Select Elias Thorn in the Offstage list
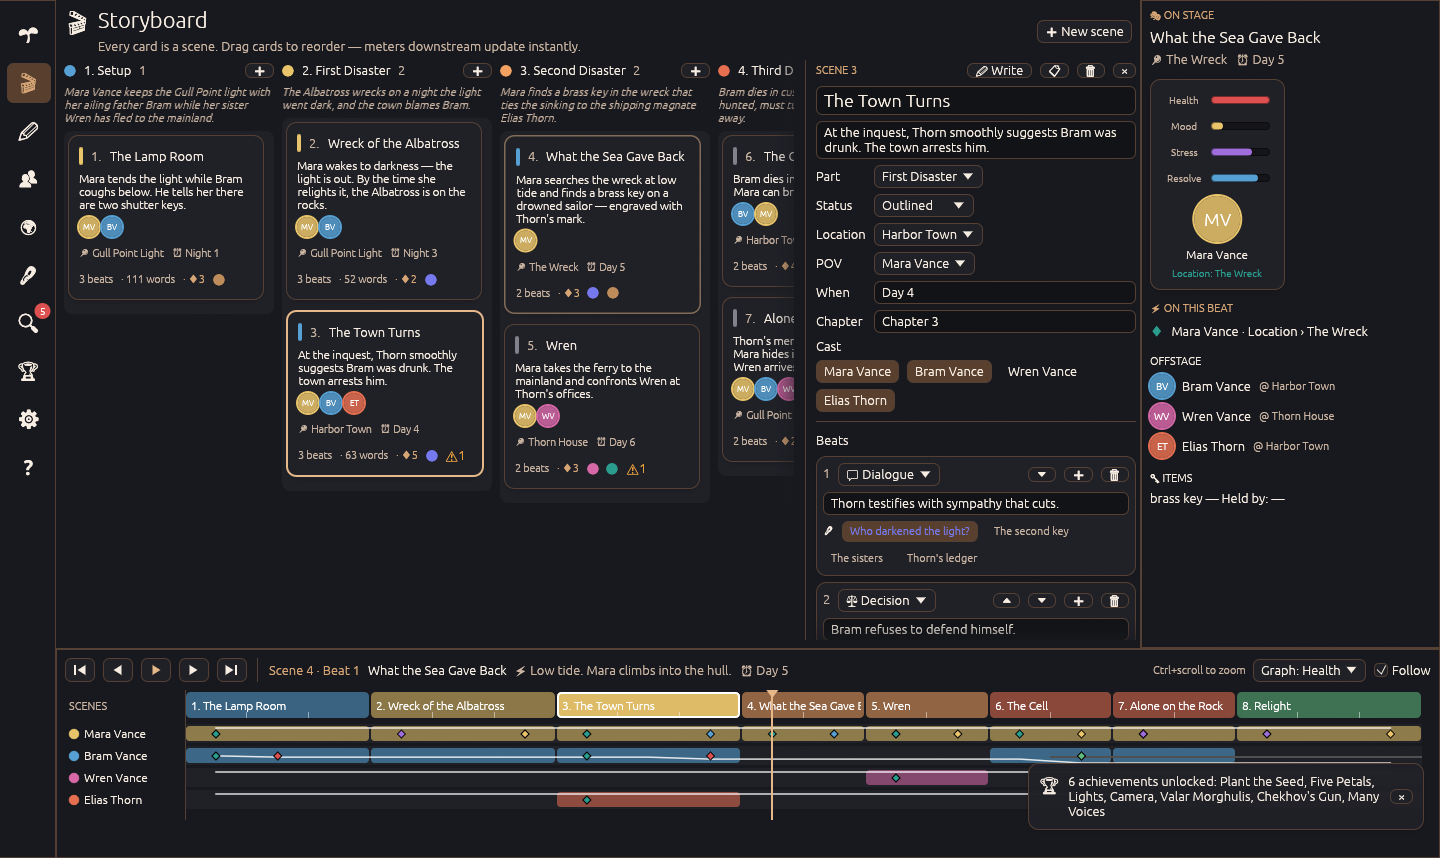The width and height of the screenshot is (1440, 858). [1213, 447]
